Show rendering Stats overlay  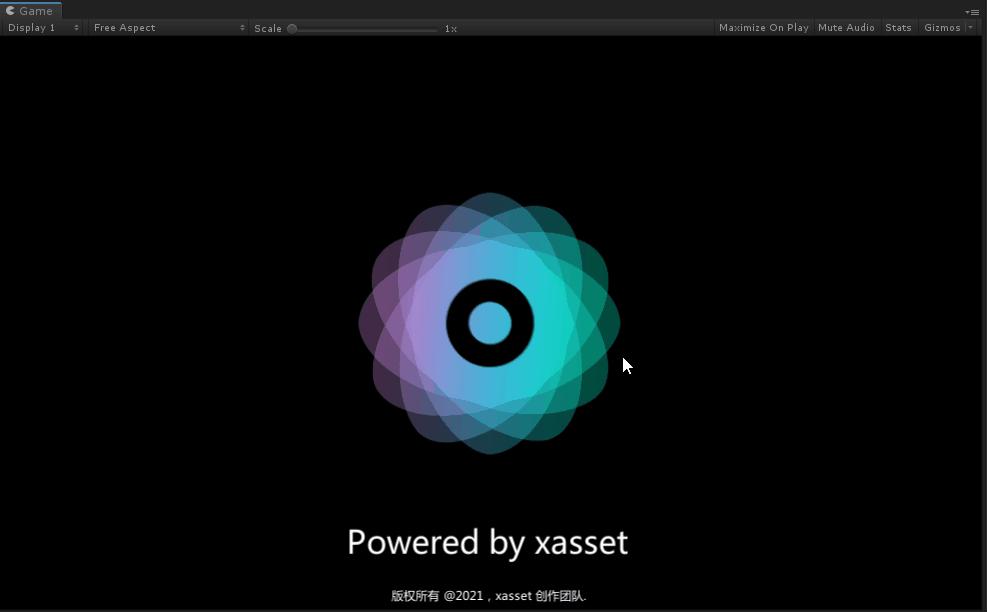(x=897, y=27)
